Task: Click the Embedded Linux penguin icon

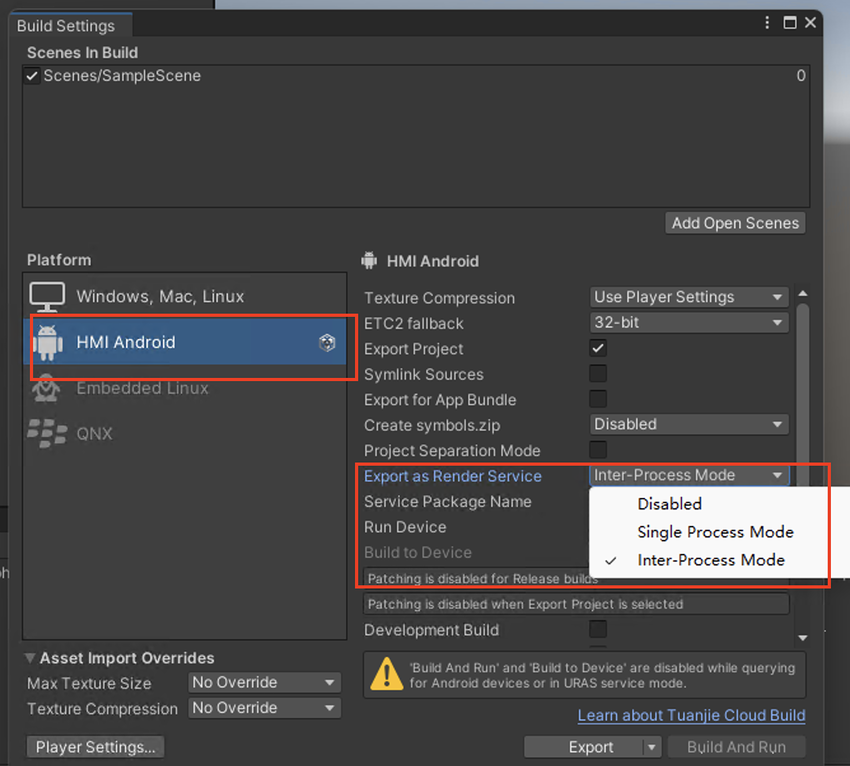Action: click(47, 388)
